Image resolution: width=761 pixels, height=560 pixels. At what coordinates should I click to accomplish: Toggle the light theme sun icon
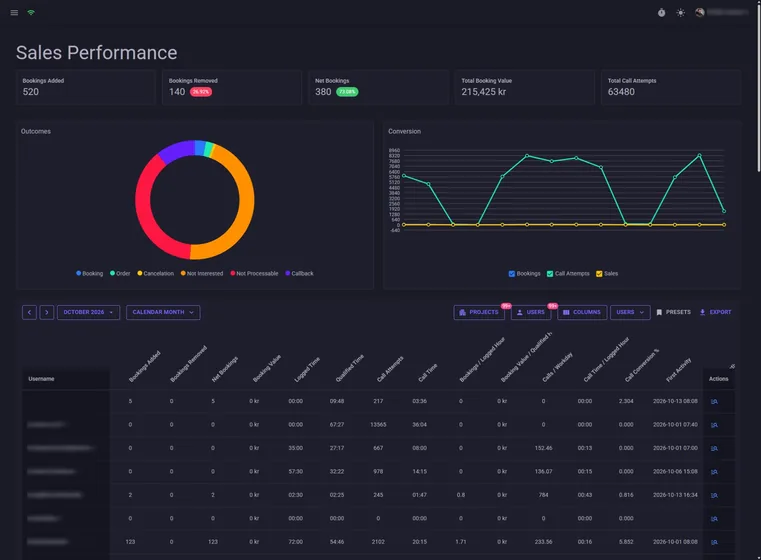(680, 13)
